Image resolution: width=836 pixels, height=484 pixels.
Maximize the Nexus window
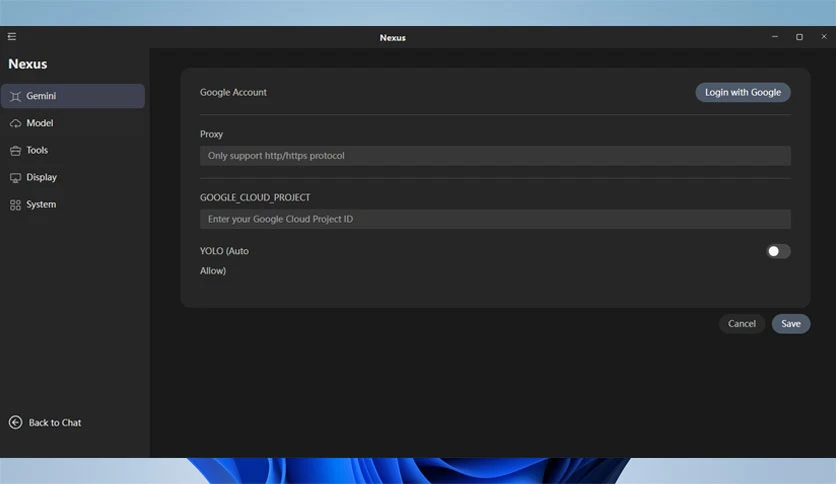coord(799,37)
